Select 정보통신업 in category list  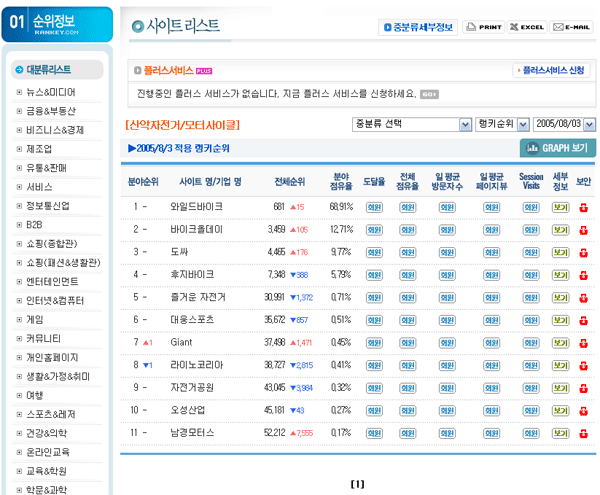48,206
